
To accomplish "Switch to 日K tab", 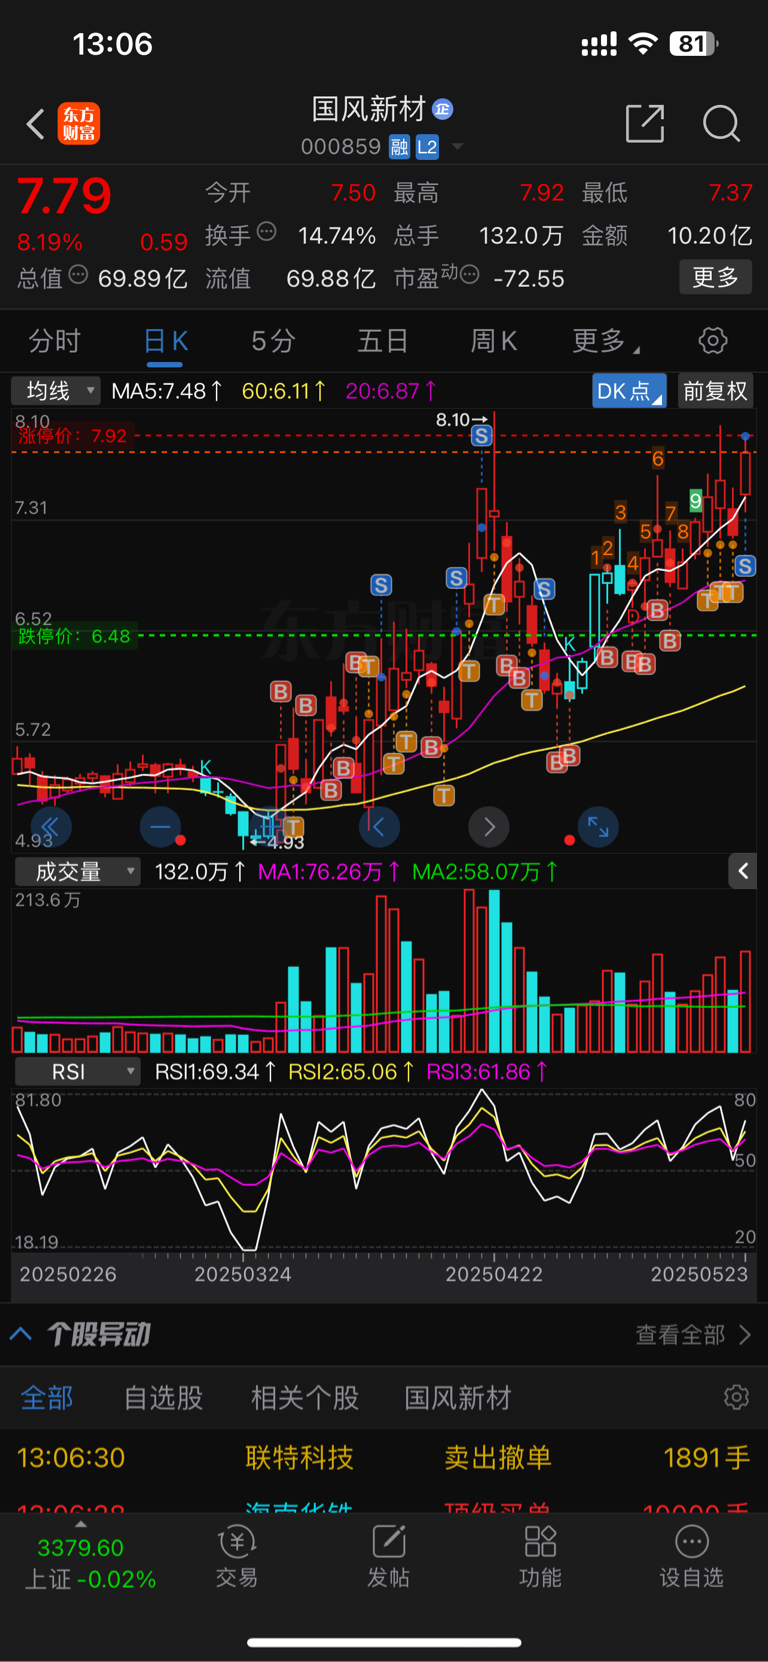I will click(166, 341).
